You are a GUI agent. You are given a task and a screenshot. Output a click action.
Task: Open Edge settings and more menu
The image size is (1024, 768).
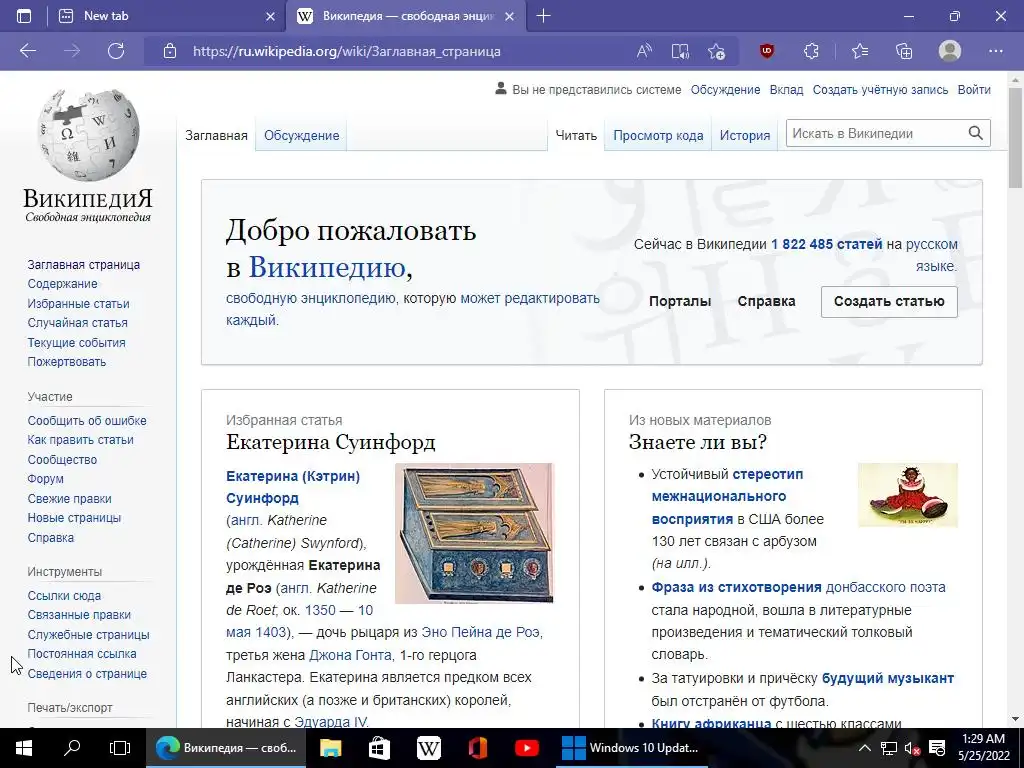pyautogui.click(x=996, y=51)
